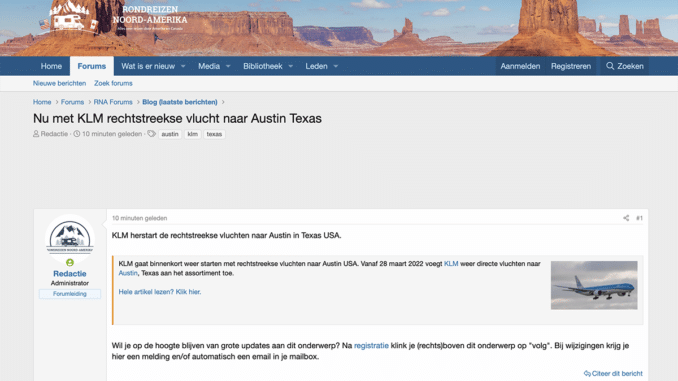The height and width of the screenshot is (381, 678).
Task: Expand the Wat is er nieuw dropdown arrow
Action: [183, 66]
